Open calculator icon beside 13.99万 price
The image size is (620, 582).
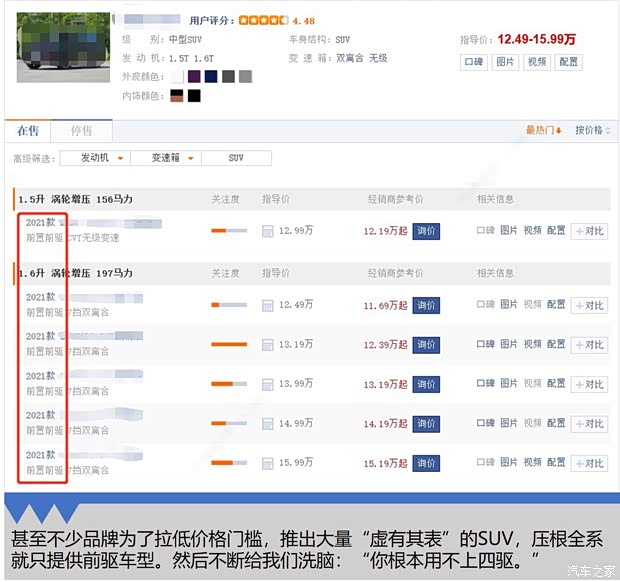[x=268, y=384]
